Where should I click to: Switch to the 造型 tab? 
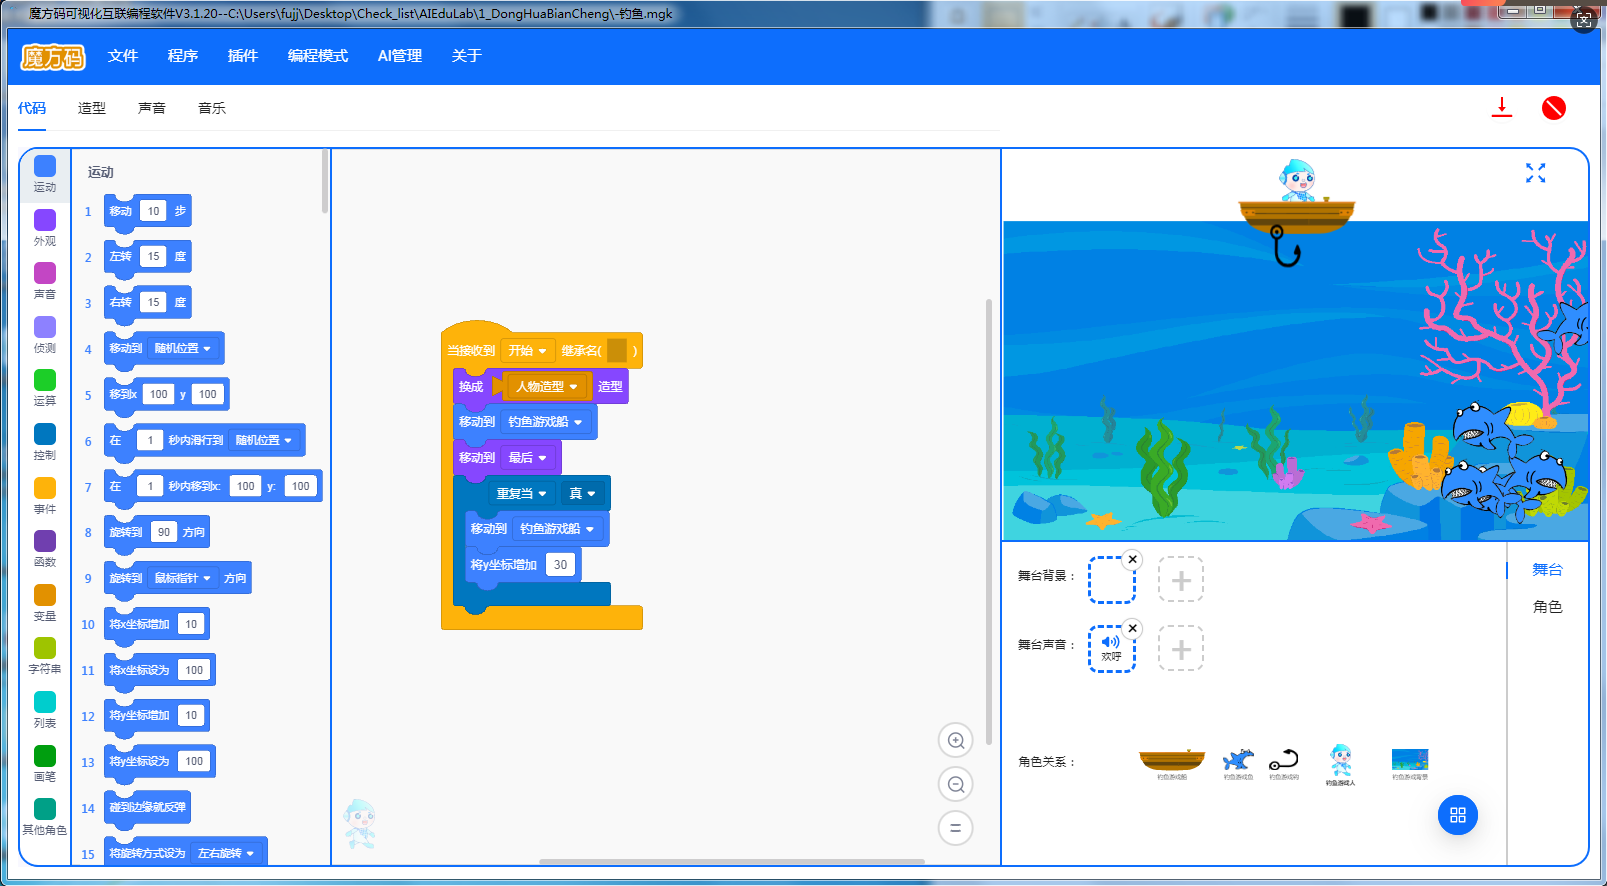[x=92, y=108]
